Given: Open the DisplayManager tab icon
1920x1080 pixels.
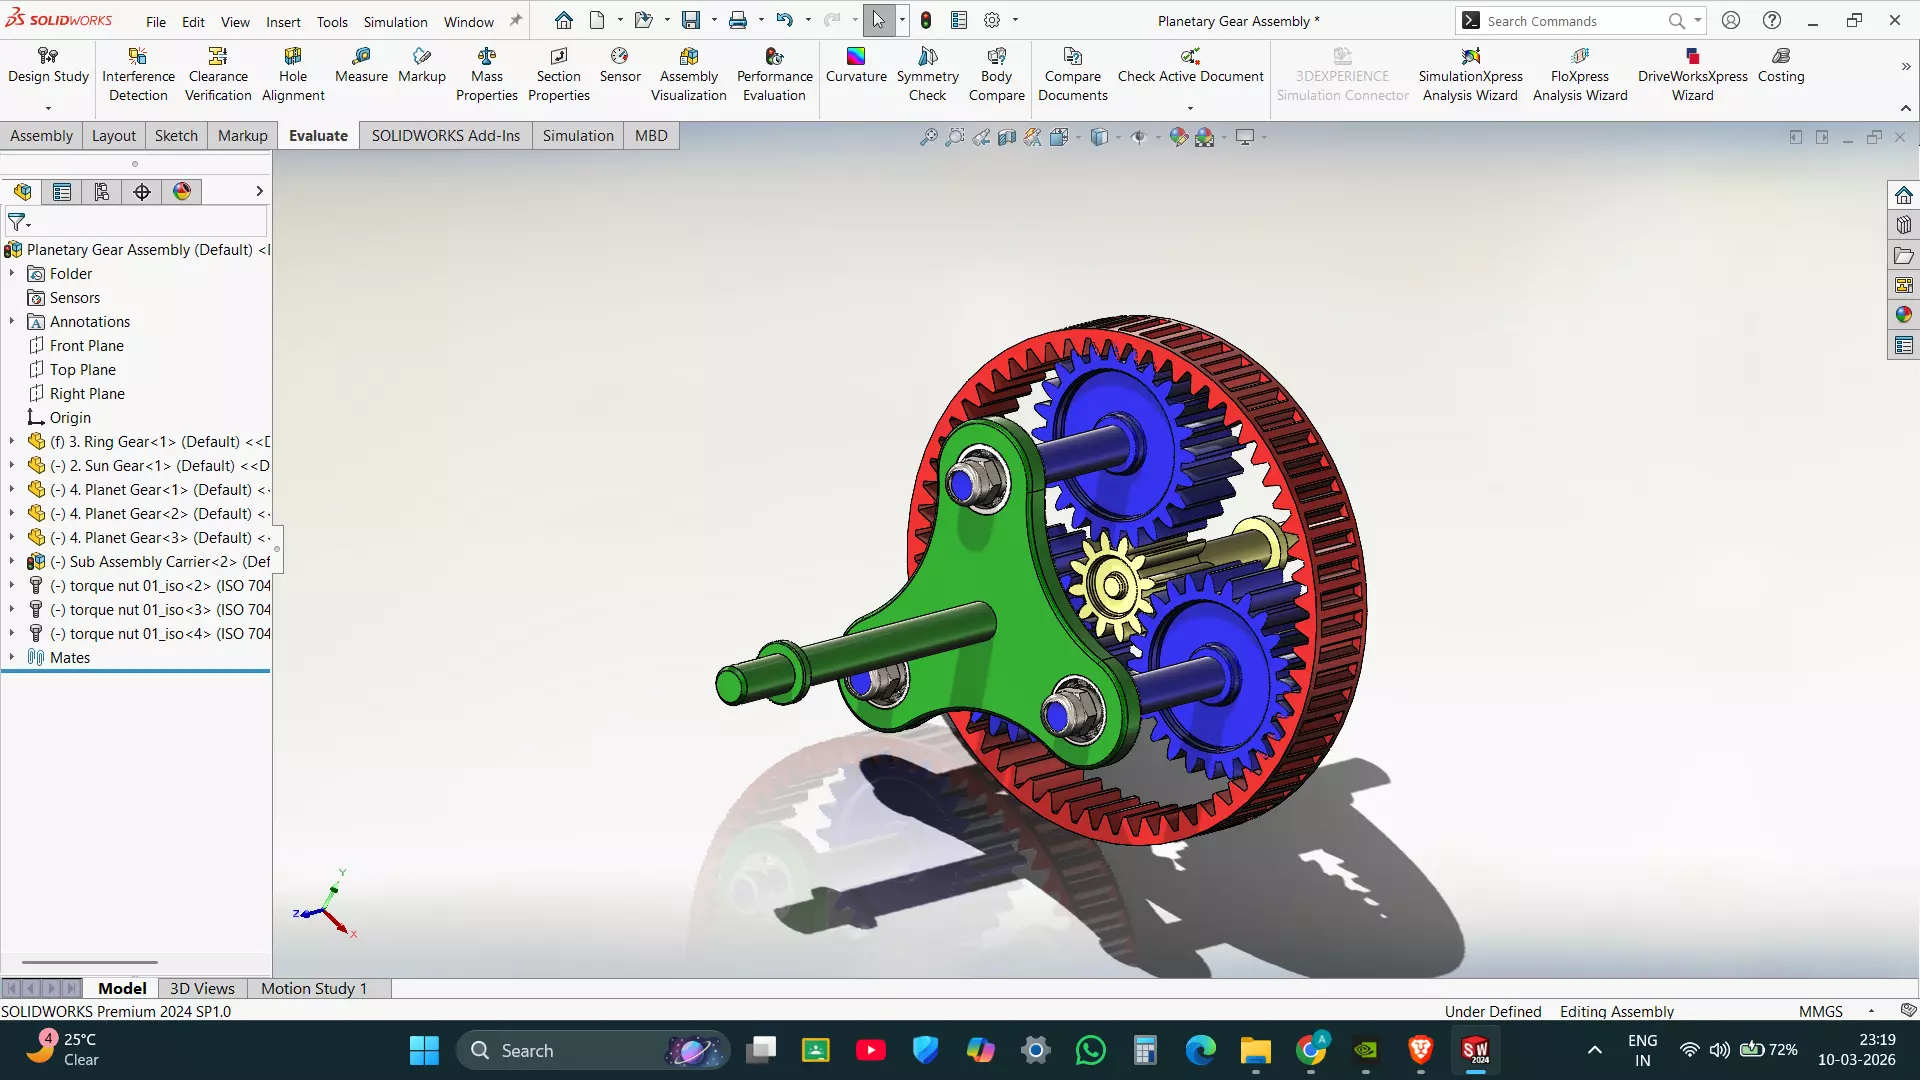Looking at the screenshot, I should pos(182,192).
